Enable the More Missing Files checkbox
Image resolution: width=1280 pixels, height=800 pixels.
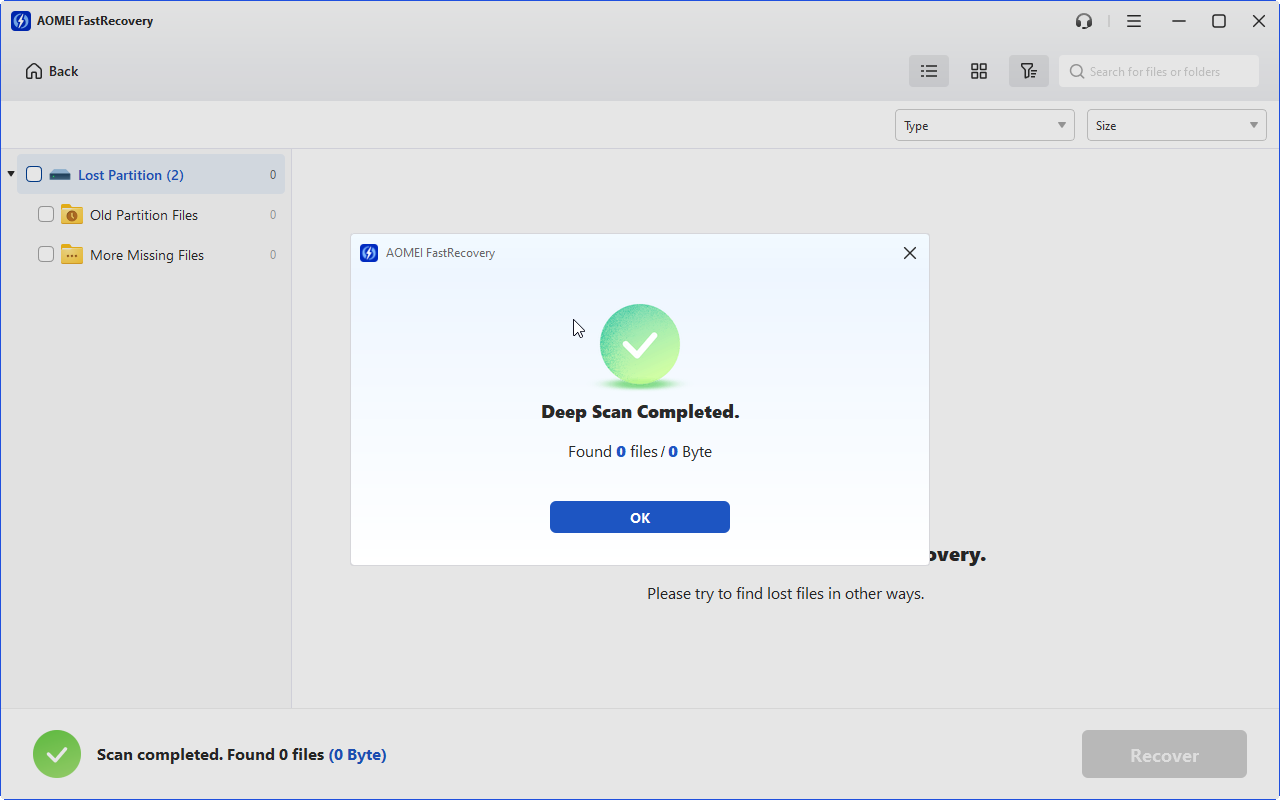click(46, 255)
